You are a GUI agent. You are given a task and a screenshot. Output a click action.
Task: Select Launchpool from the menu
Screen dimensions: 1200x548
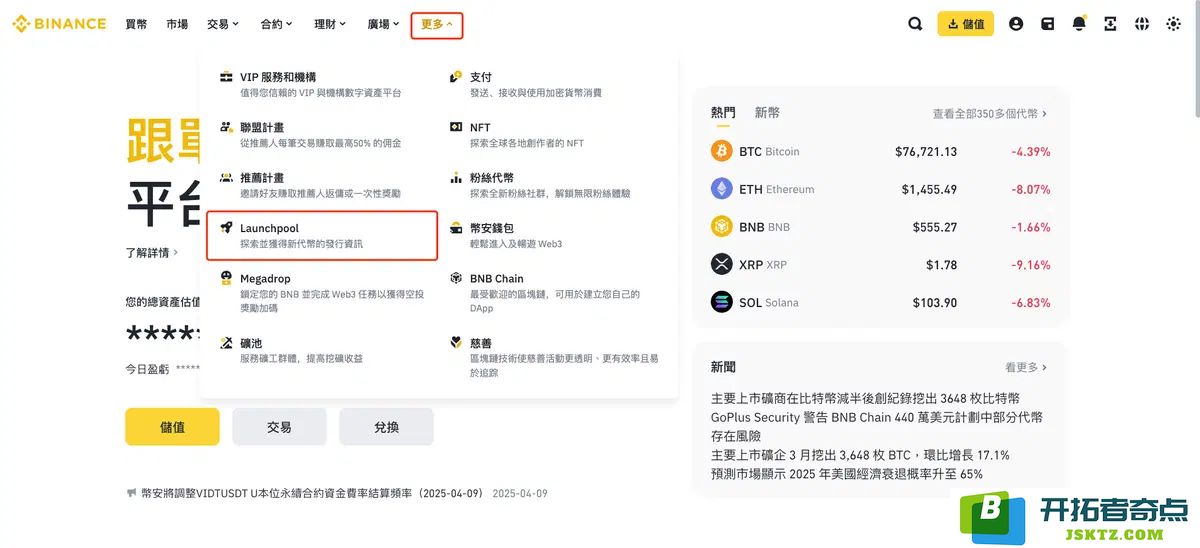(x=322, y=235)
